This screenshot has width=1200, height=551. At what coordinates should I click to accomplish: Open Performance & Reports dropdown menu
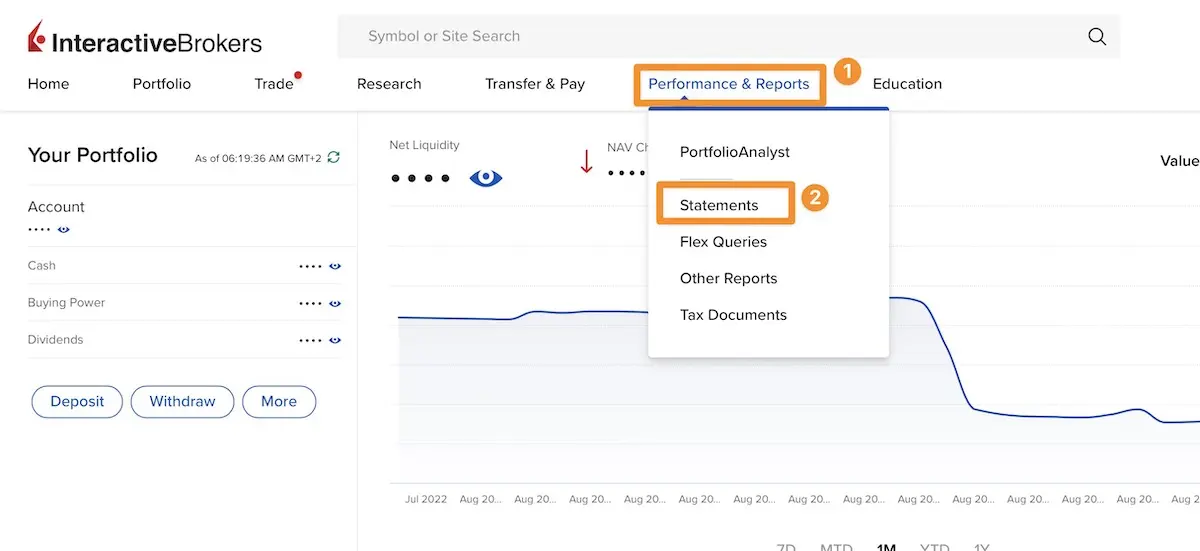[729, 84]
